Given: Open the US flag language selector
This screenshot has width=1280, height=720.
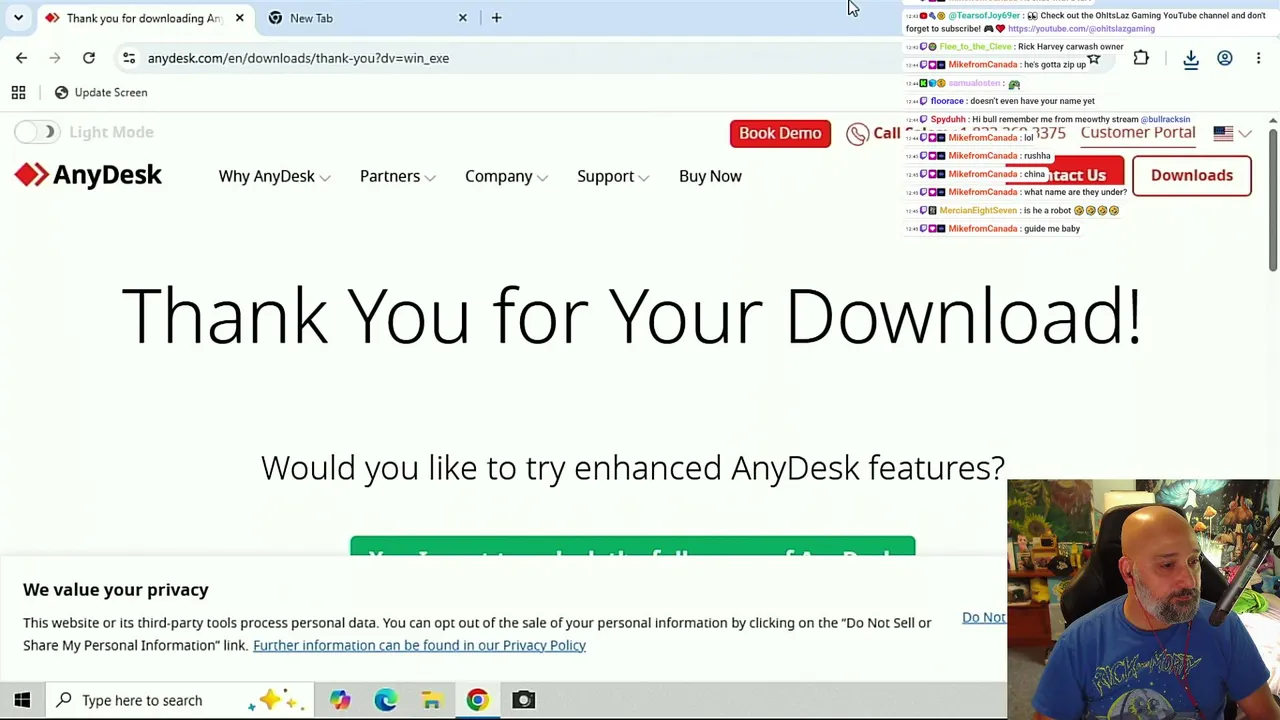Looking at the screenshot, I should coord(1232,133).
